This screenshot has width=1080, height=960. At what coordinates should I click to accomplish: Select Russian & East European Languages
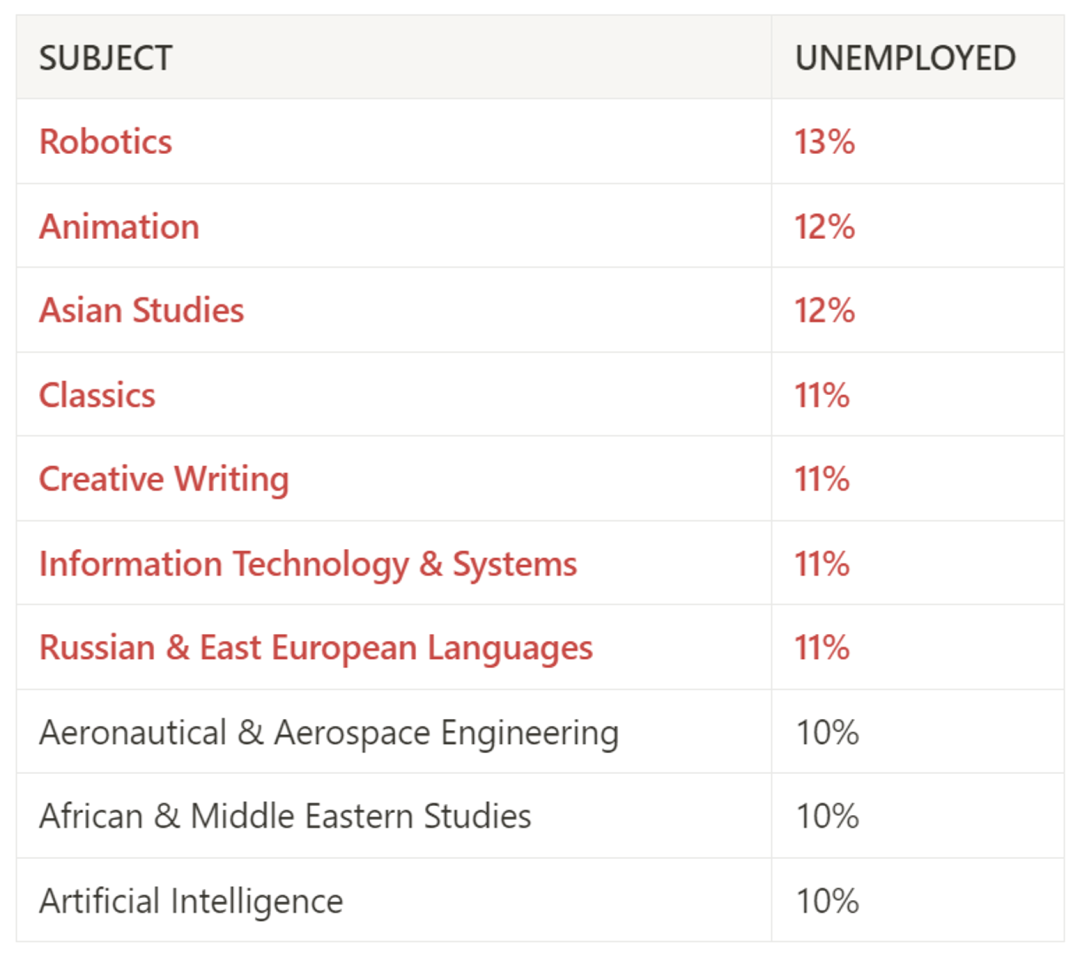[x=315, y=648]
